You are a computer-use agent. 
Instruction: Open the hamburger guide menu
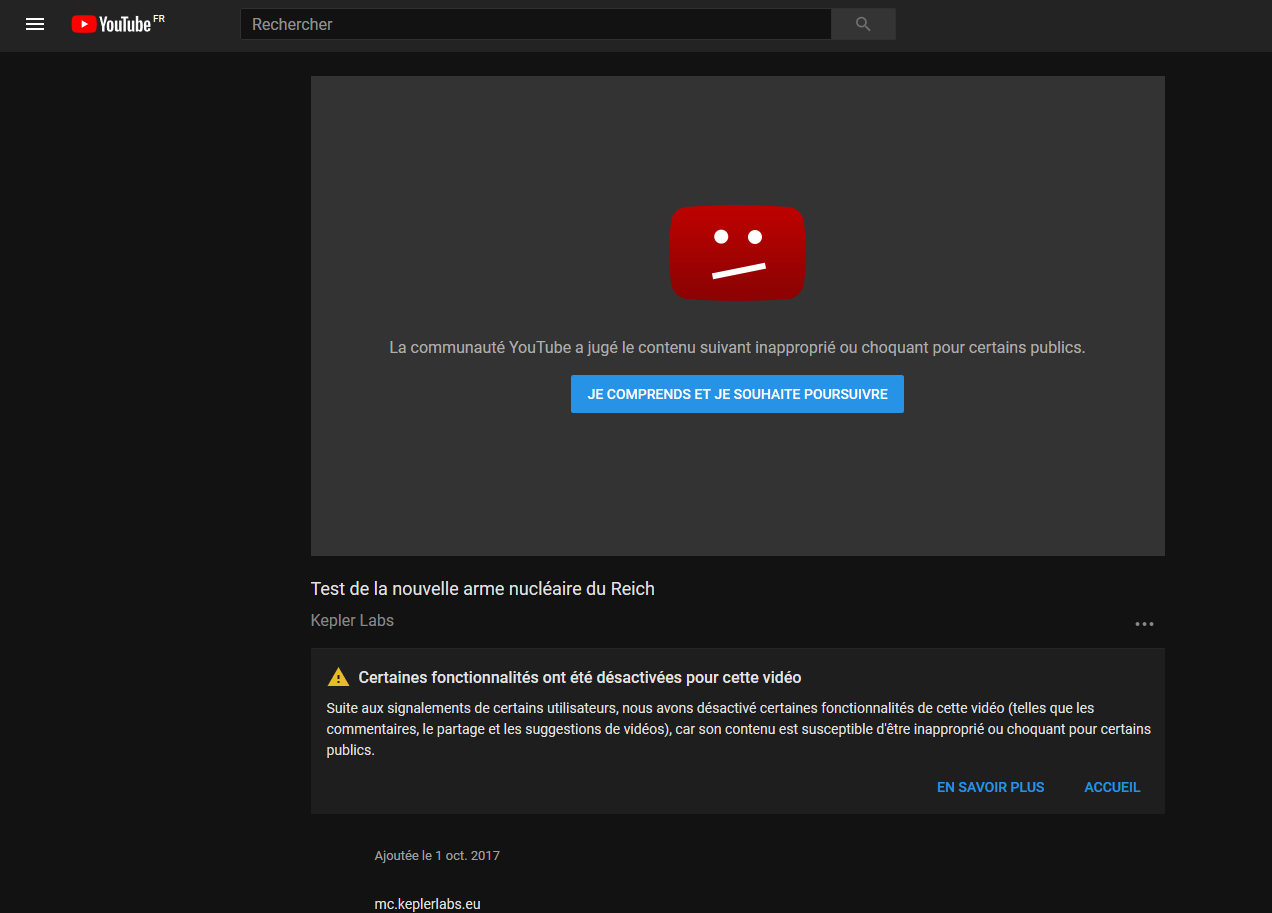(35, 24)
